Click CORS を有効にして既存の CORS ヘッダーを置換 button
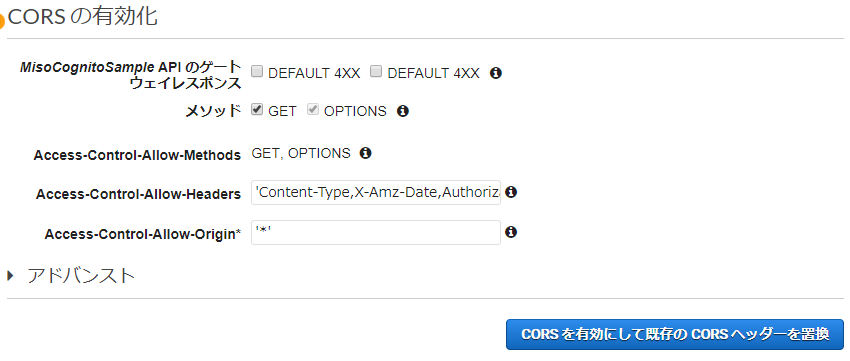Image resolution: width=850 pixels, height=361 pixels. [675, 334]
